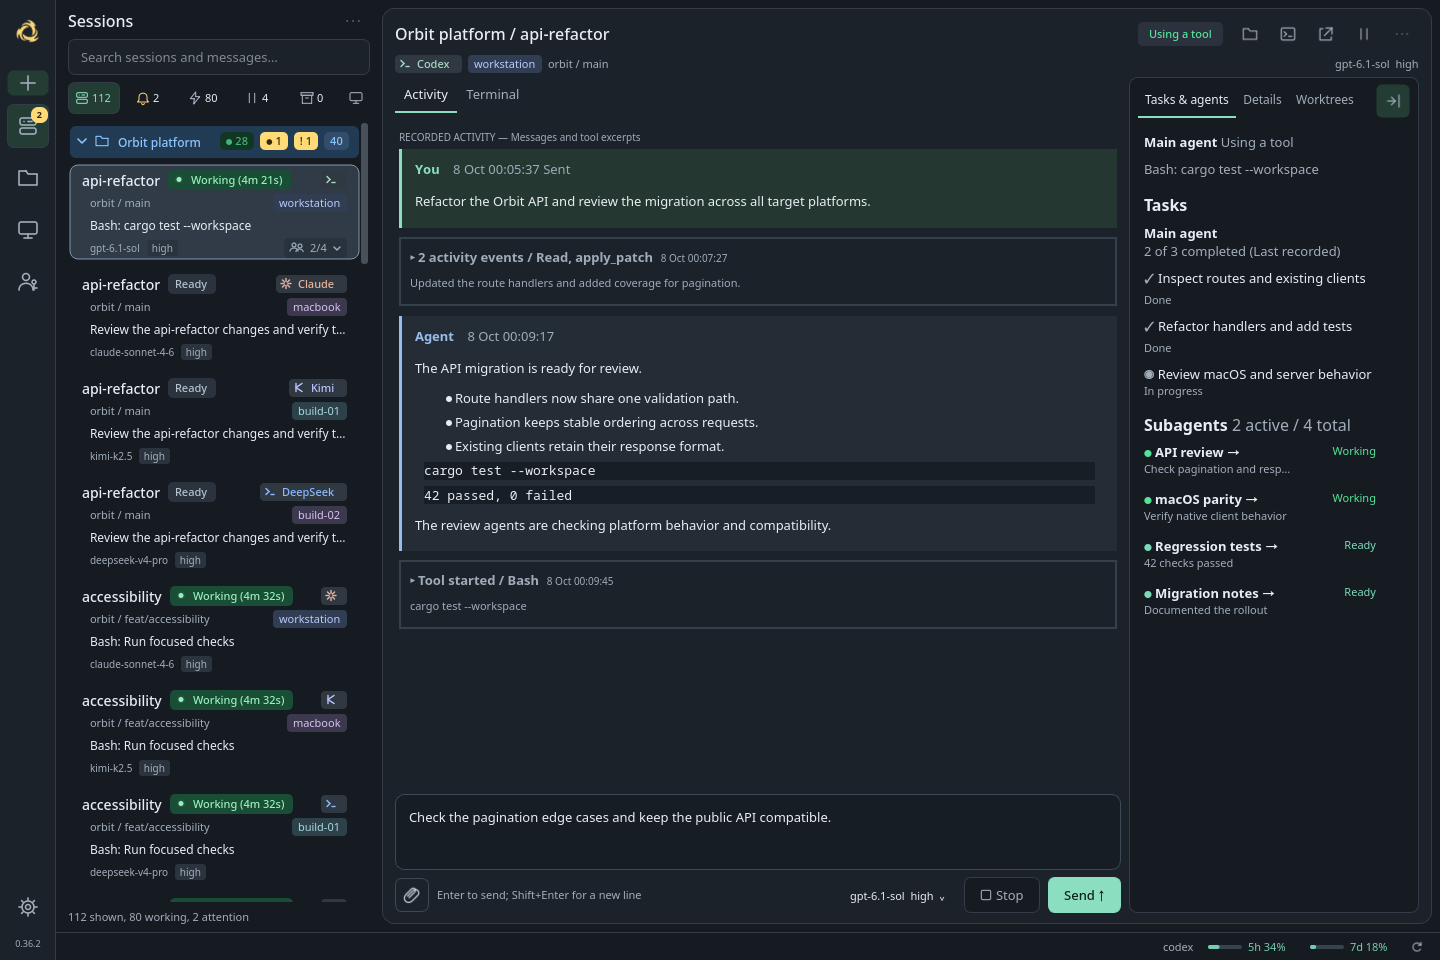
Task: Open terminal icon in session header
Action: [1288, 34]
